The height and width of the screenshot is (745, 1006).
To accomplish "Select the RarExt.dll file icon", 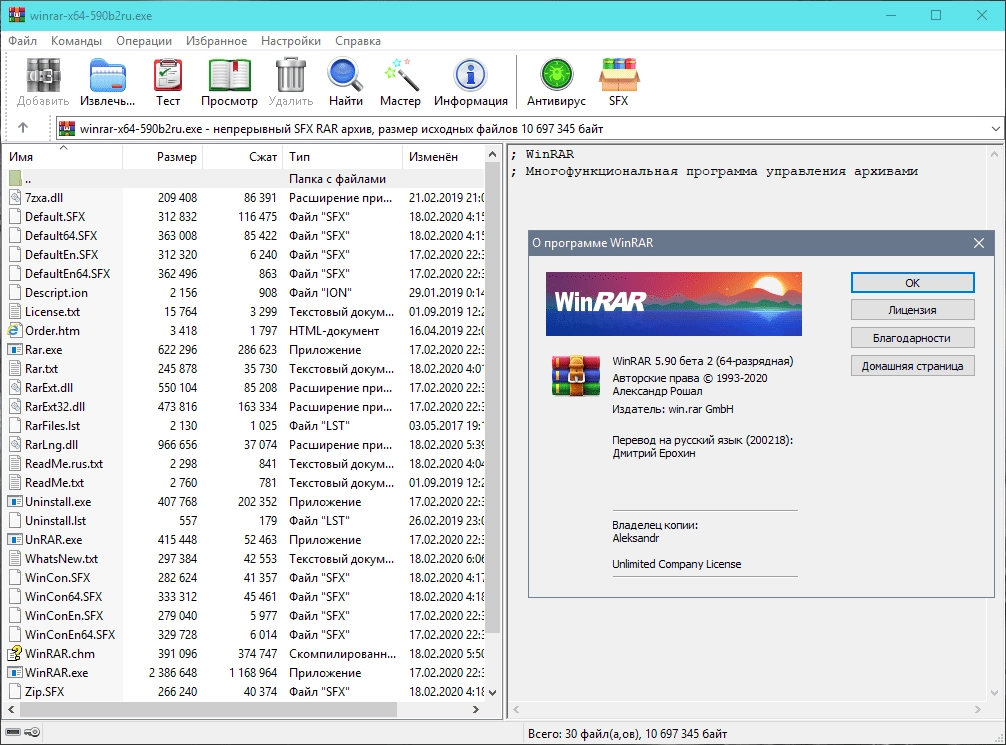I will [x=15, y=388].
